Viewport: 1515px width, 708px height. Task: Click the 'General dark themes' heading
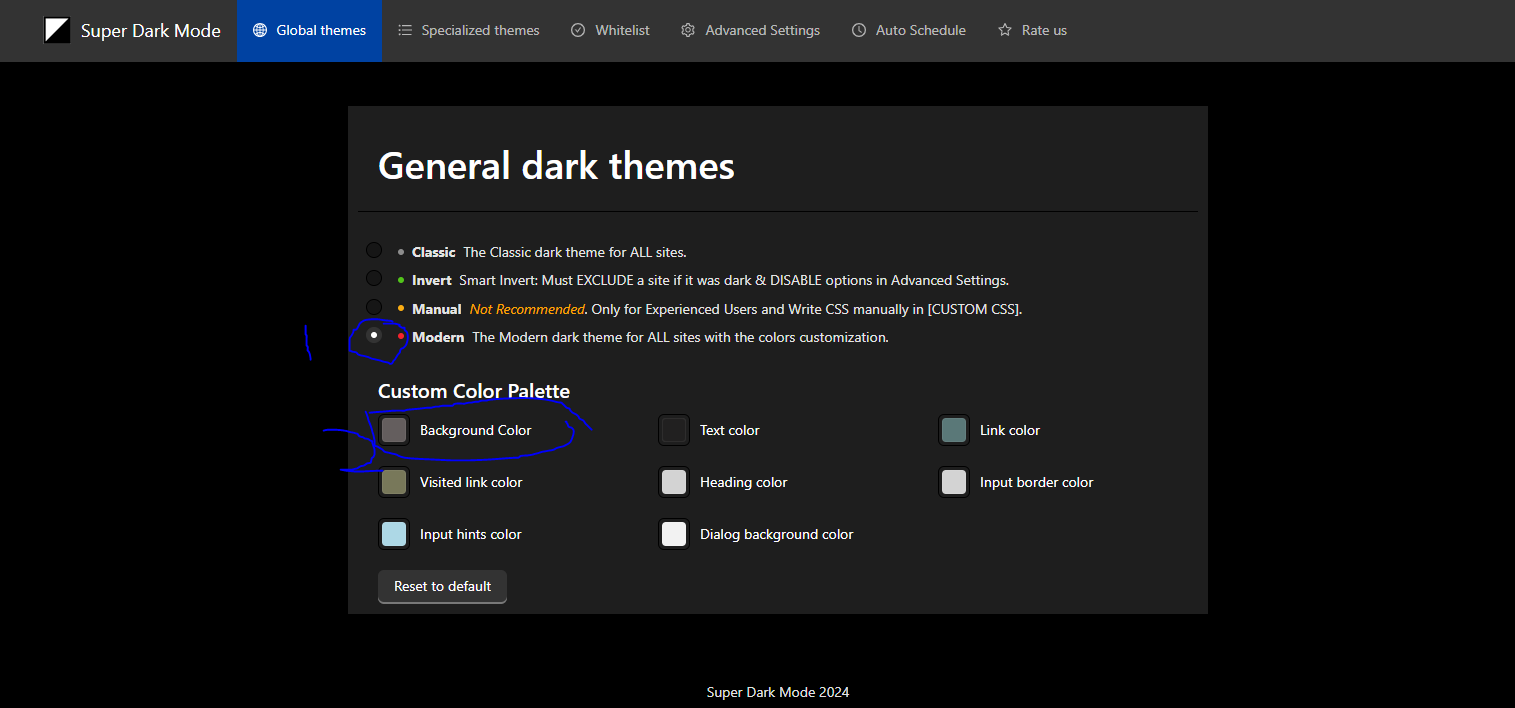pos(556,166)
